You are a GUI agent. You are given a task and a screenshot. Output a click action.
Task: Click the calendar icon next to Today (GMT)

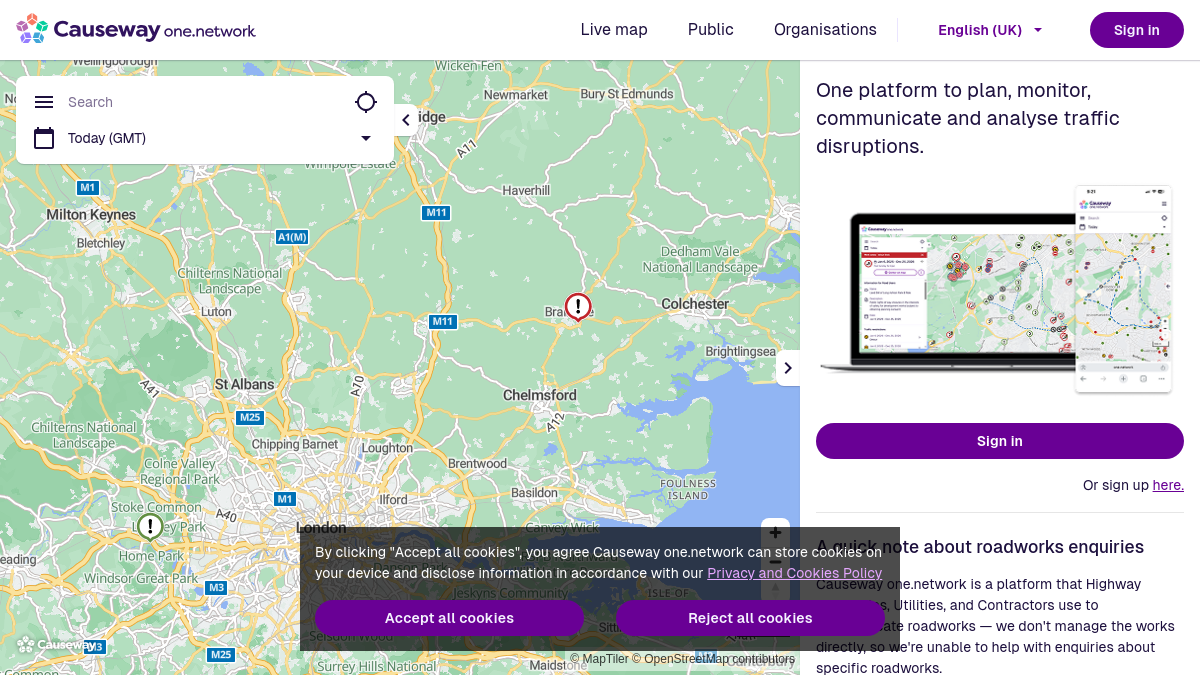point(44,138)
